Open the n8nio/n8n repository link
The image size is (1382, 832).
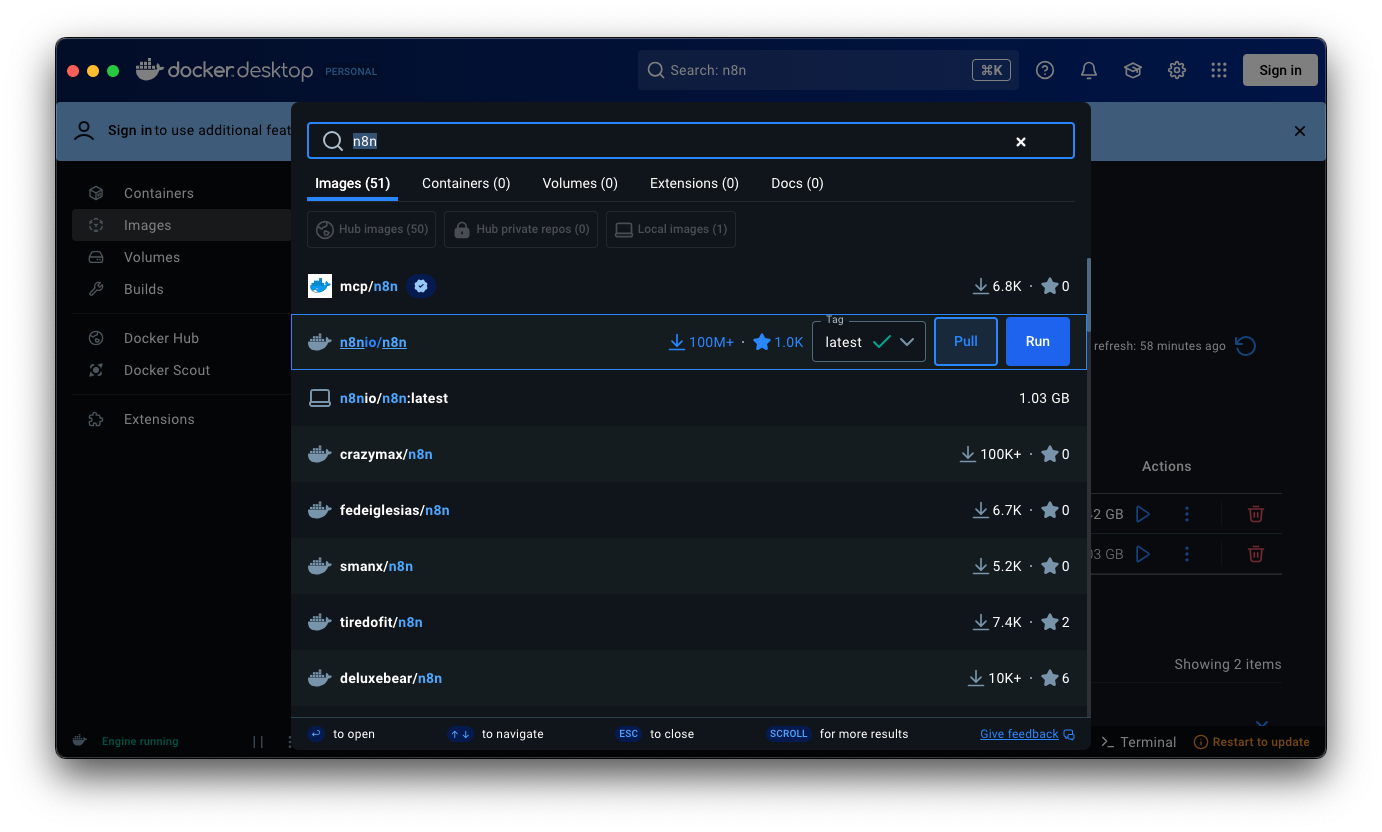[373, 342]
